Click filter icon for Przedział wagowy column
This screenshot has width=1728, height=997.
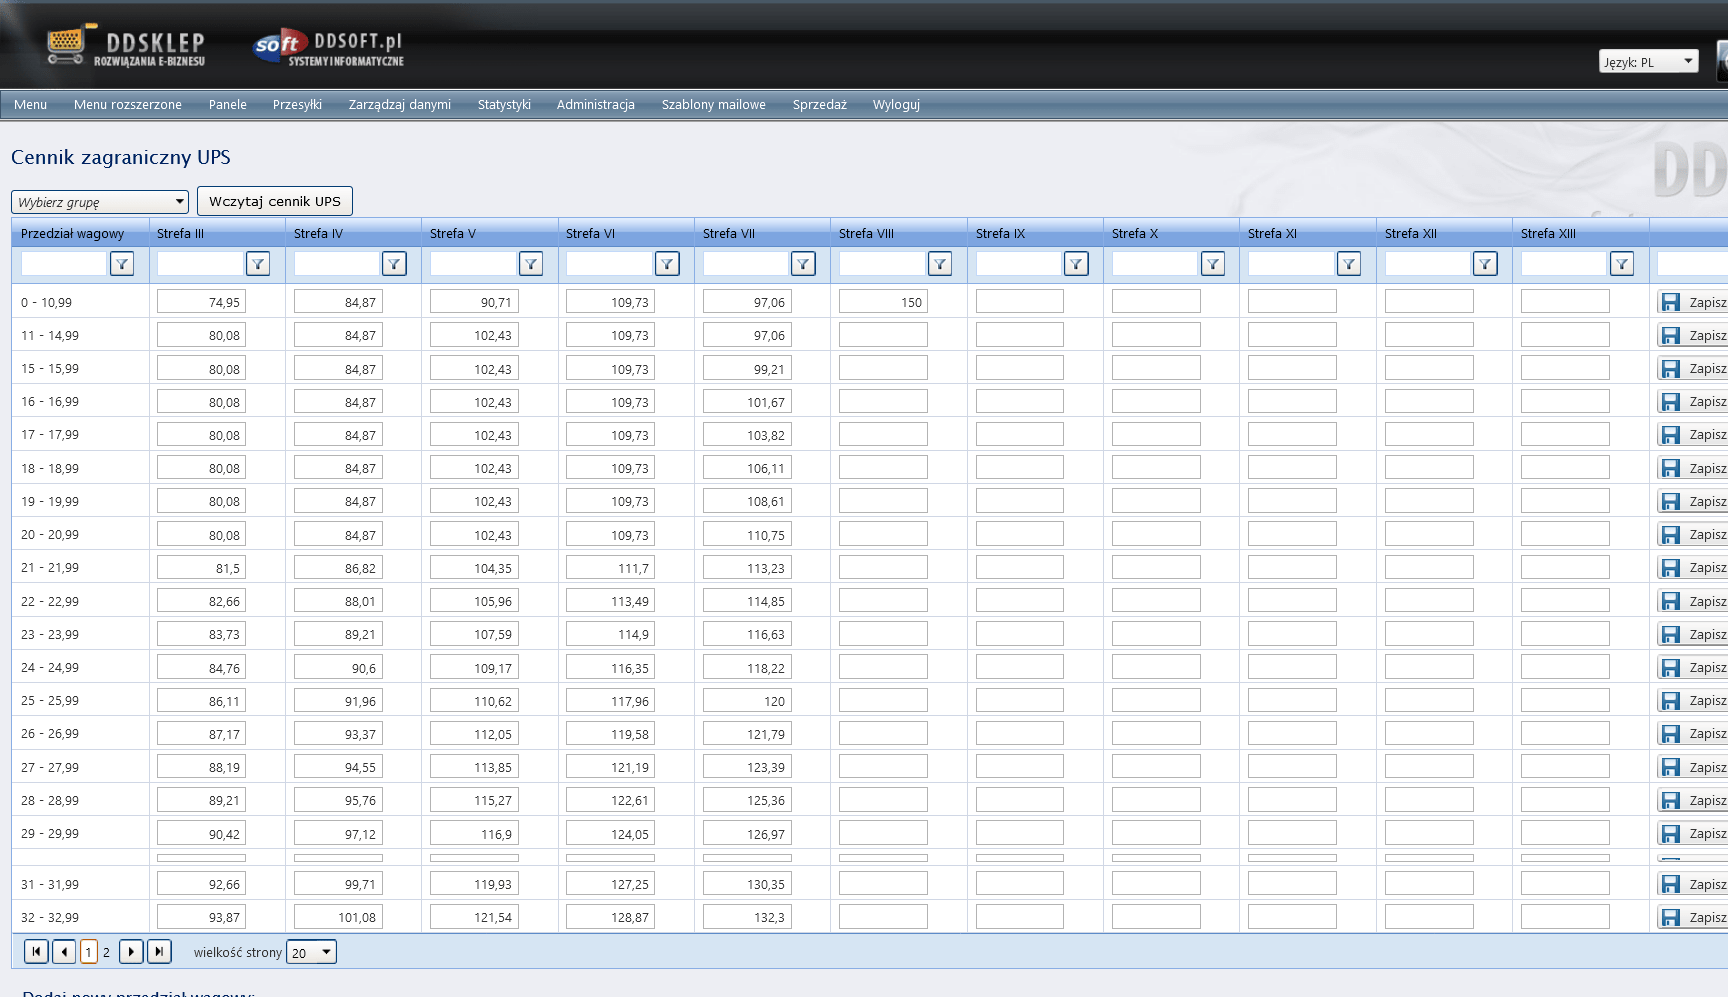coord(122,264)
